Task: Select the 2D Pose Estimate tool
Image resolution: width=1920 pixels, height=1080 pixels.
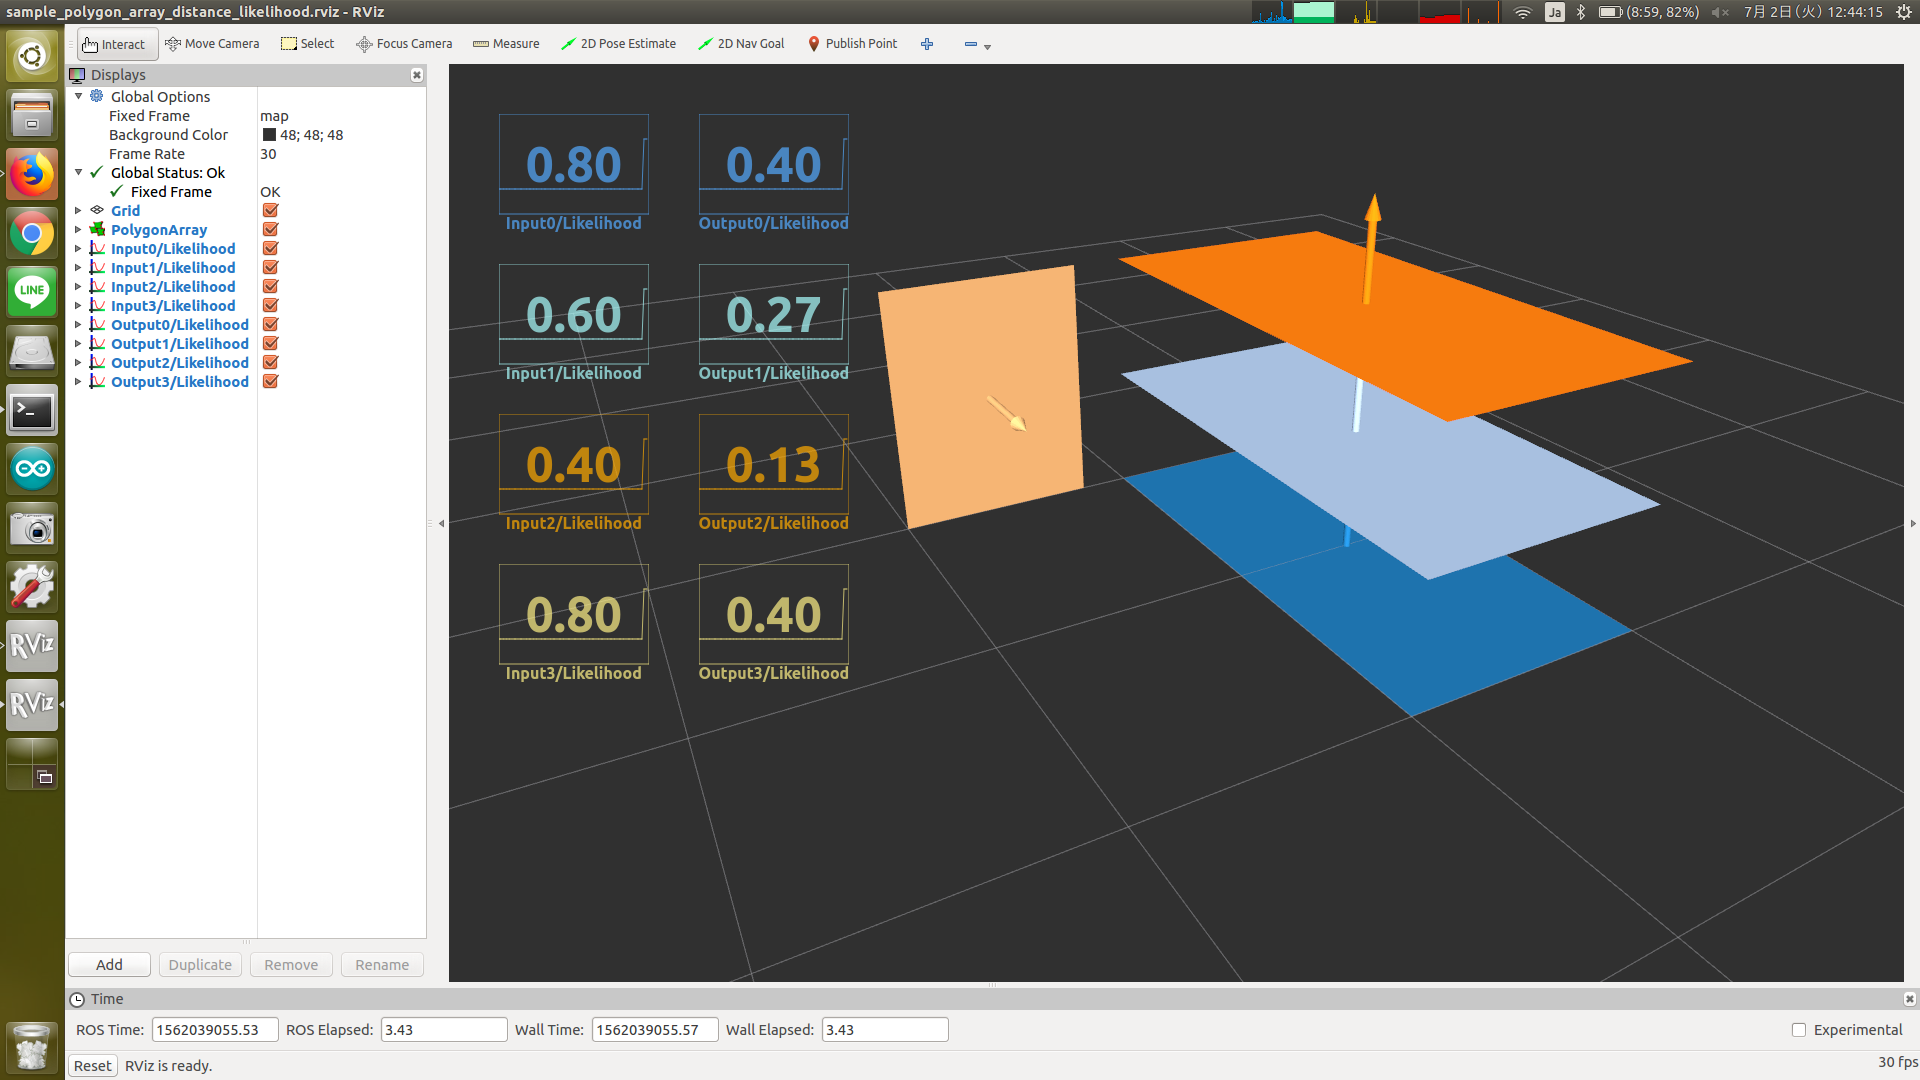Action: pyautogui.click(x=618, y=44)
